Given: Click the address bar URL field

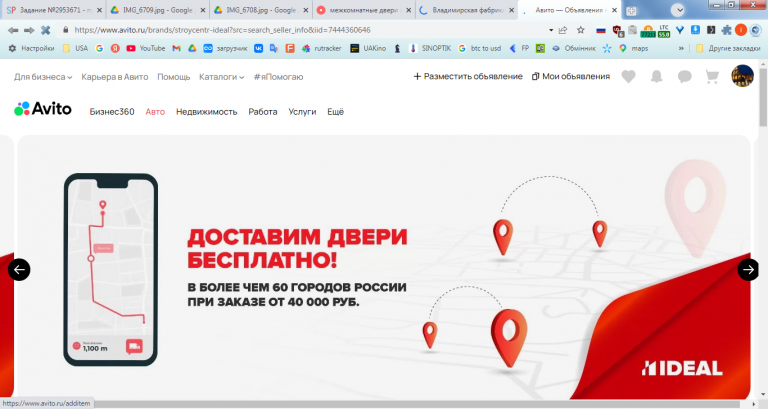Looking at the screenshot, I should coord(309,30).
